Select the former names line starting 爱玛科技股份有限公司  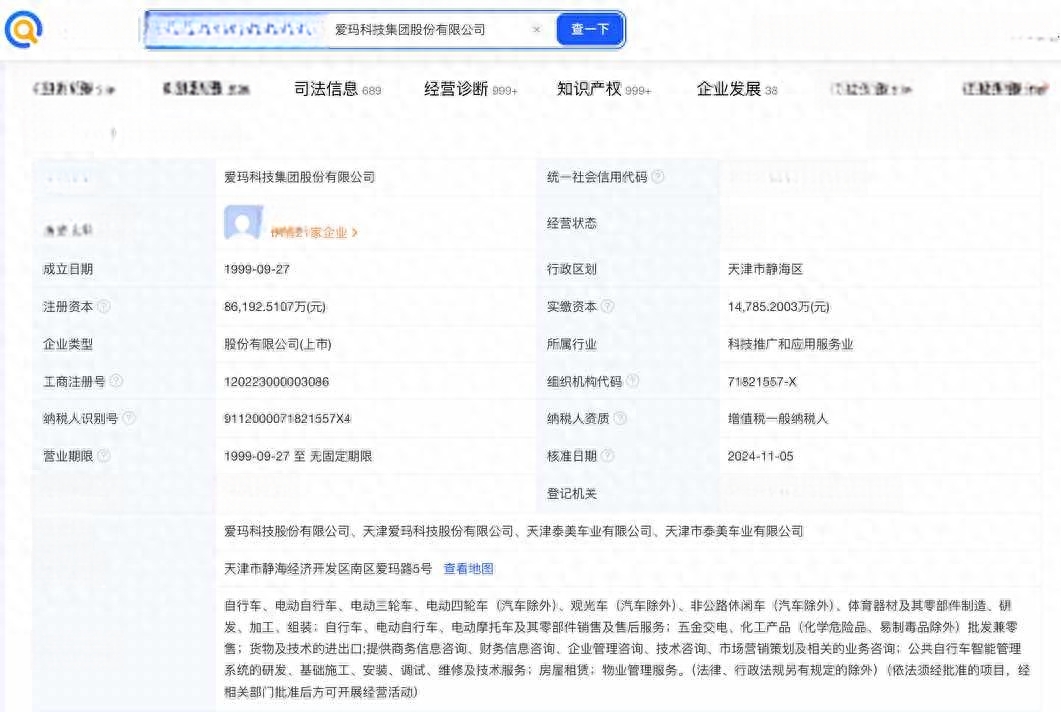tap(514, 531)
